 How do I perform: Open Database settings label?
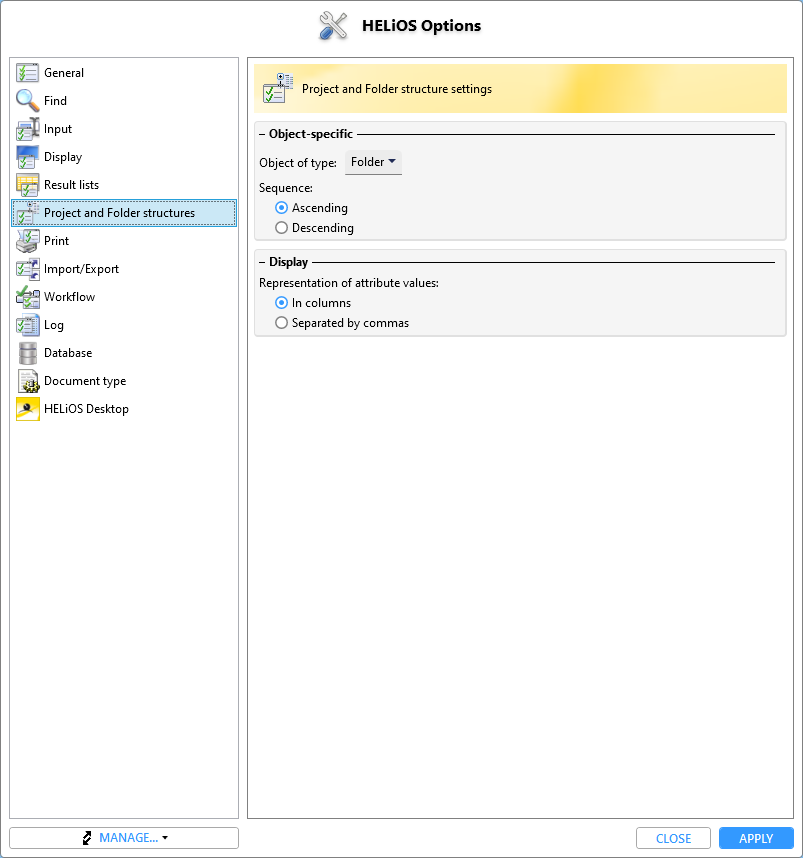68,353
